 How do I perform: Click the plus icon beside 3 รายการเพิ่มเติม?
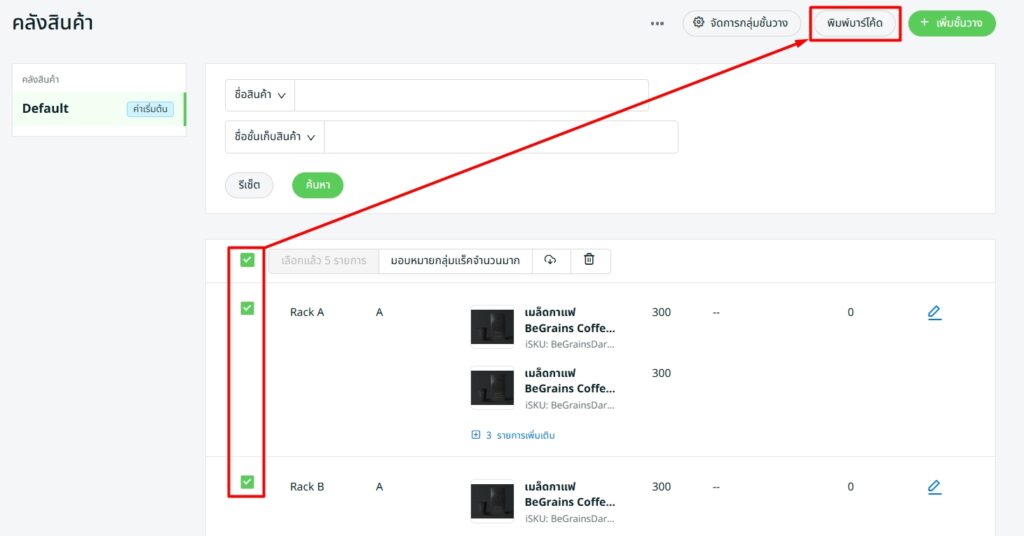pyautogui.click(x=476, y=436)
